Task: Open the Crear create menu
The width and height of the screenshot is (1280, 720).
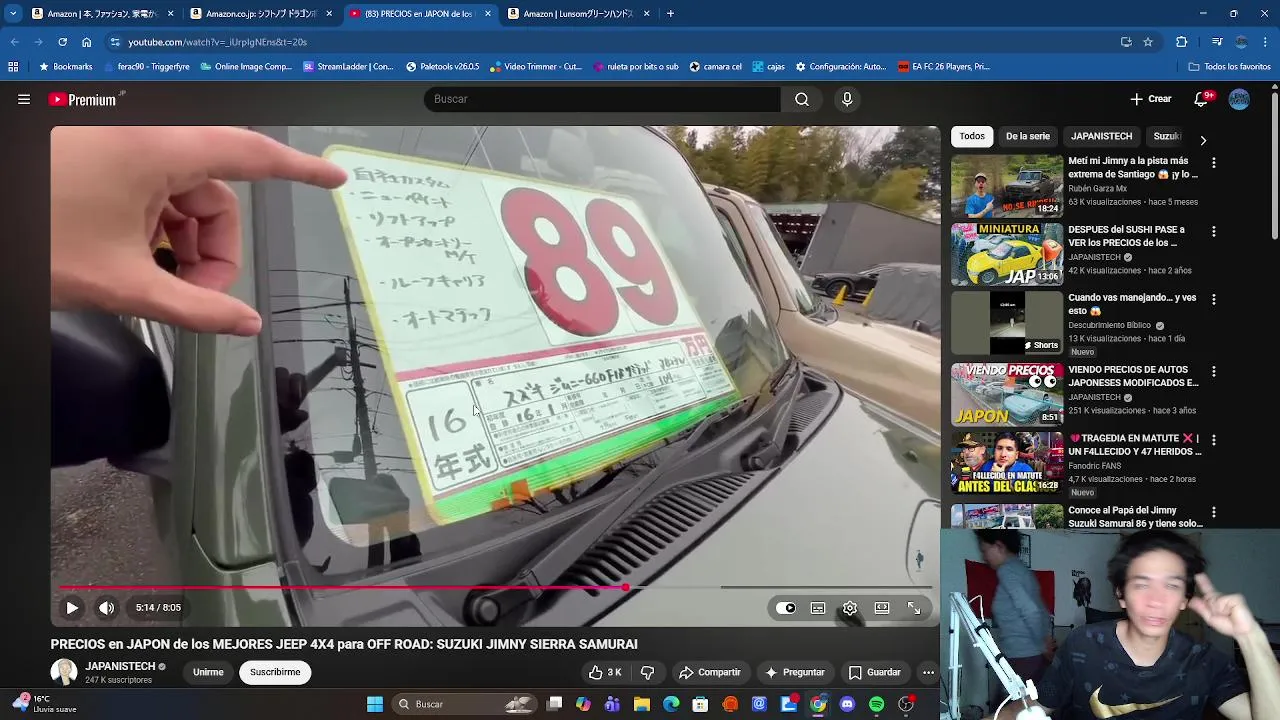Action: [x=1151, y=99]
